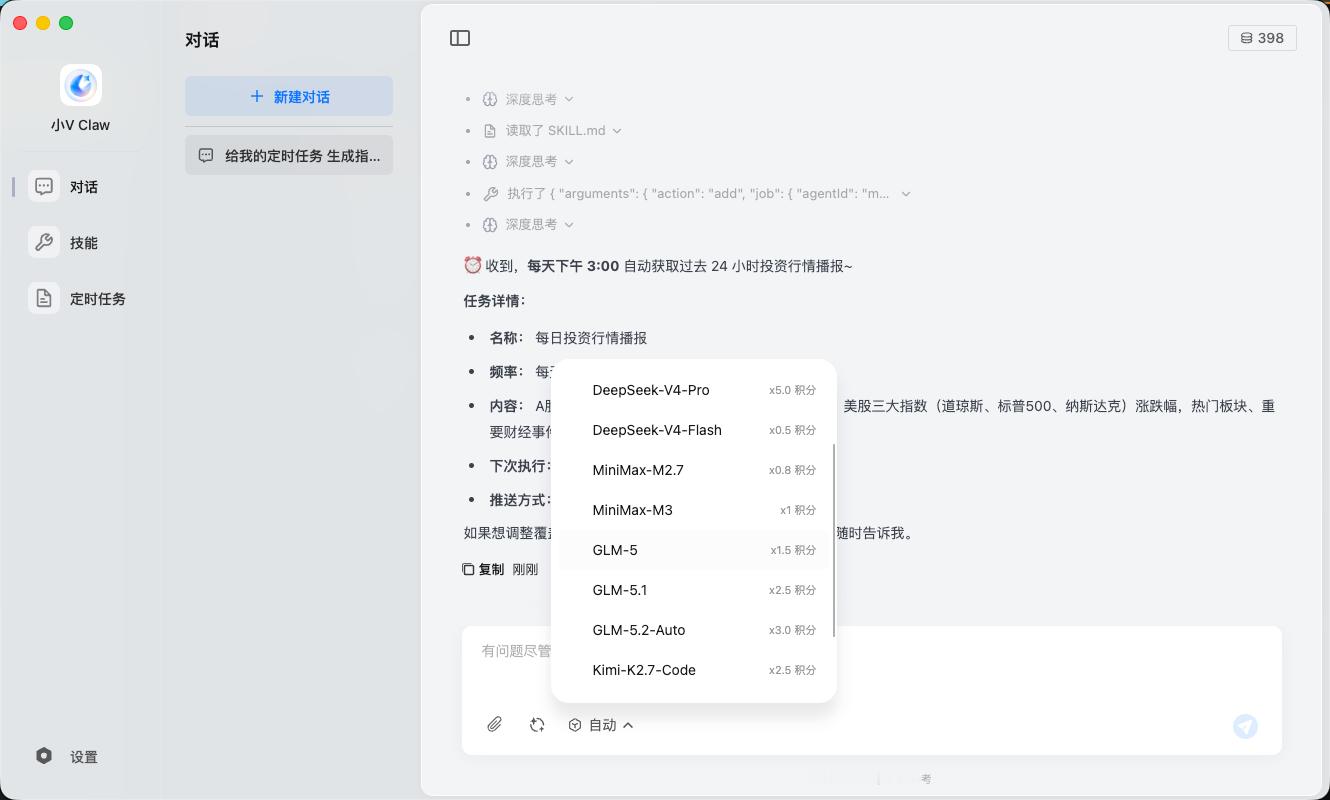Click the wrench icon next to 执行了
Viewport: 1330px width, 800px height.
point(490,194)
